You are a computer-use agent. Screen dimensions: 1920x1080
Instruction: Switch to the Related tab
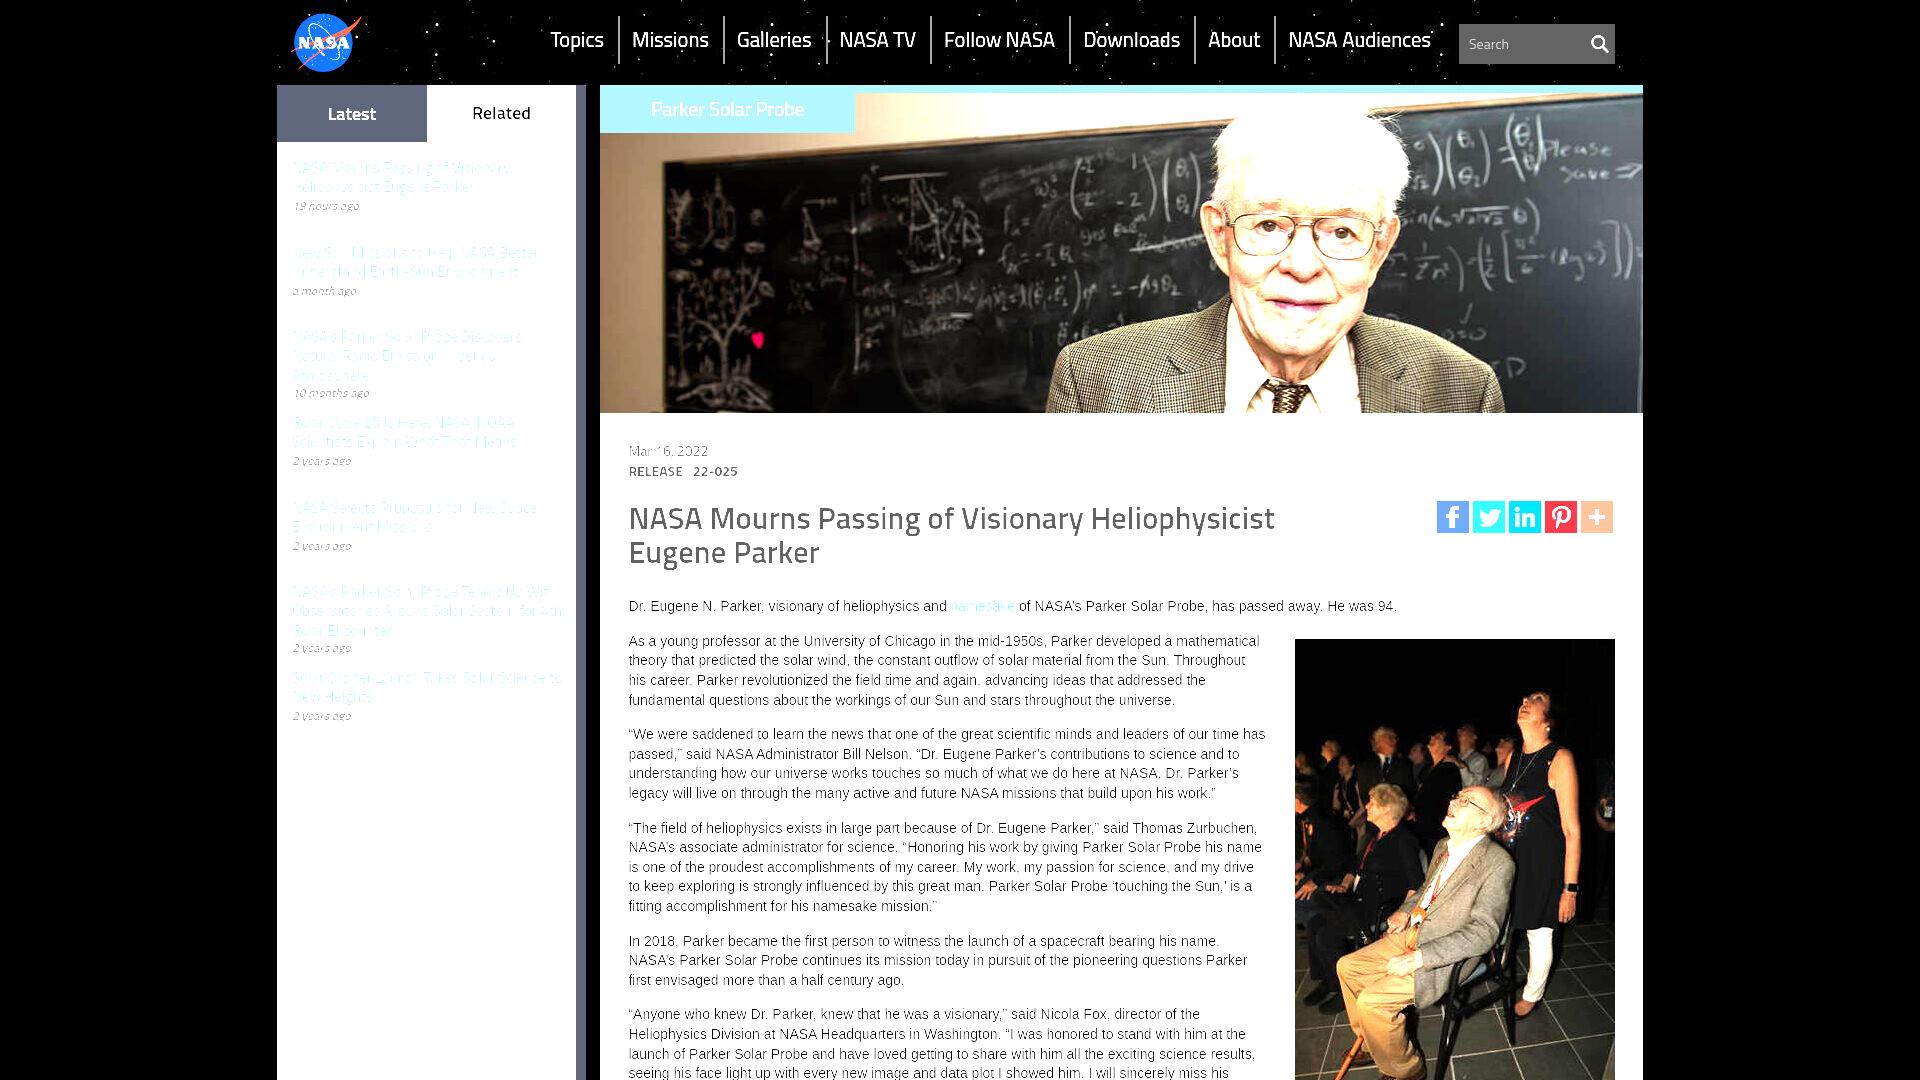(501, 113)
